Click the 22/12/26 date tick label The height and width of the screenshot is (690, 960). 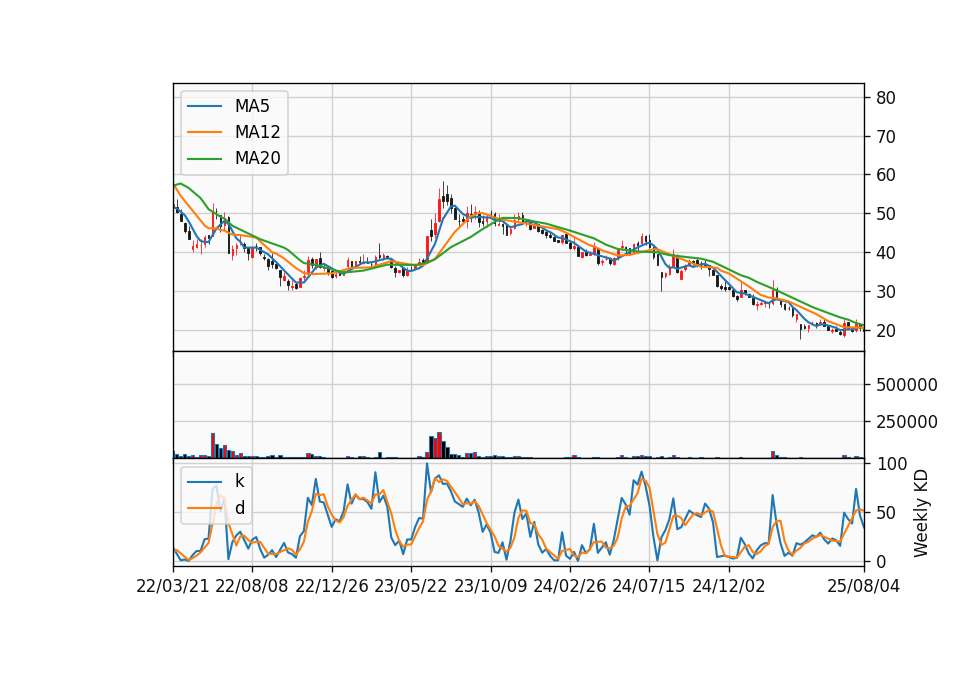332,586
